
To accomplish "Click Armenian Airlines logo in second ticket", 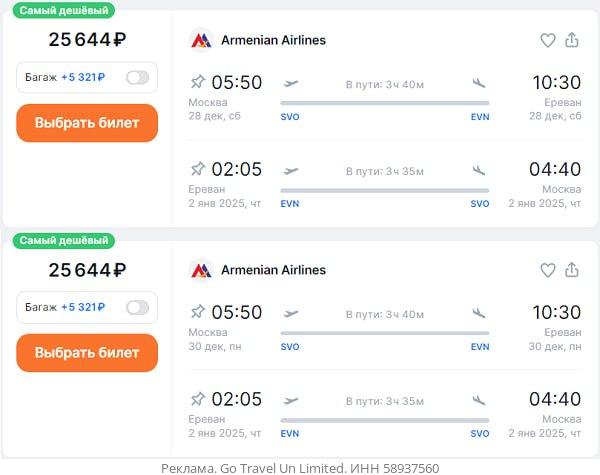I will coord(201,270).
